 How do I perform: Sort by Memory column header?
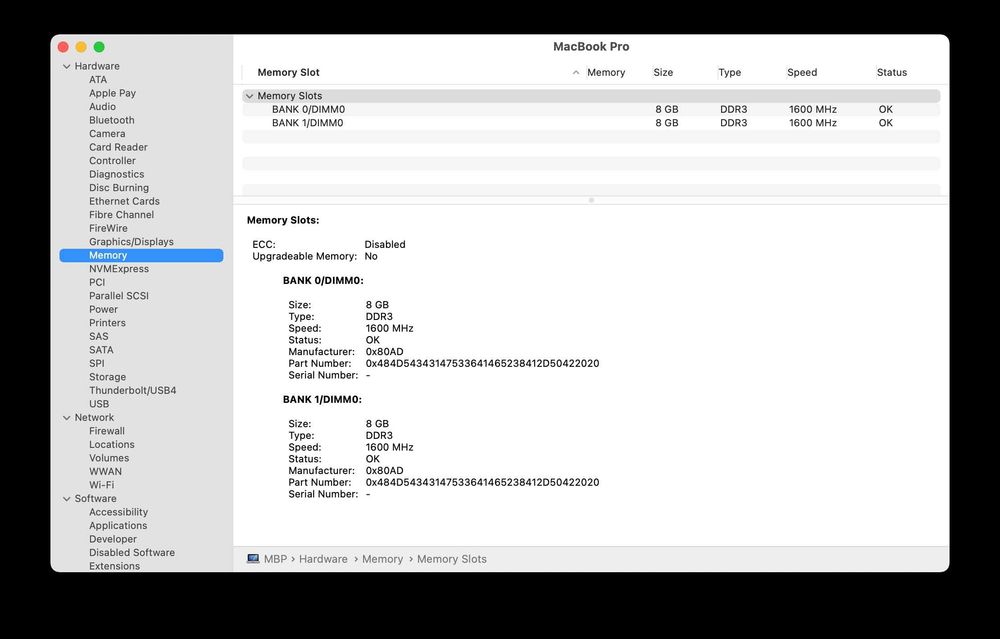tap(606, 73)
